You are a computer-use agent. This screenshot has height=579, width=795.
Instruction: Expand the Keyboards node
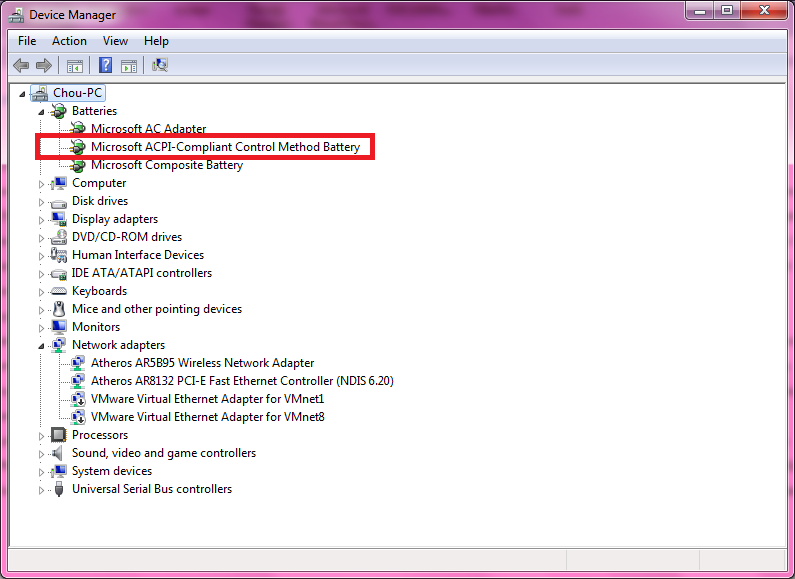click(x=41, y=292)
